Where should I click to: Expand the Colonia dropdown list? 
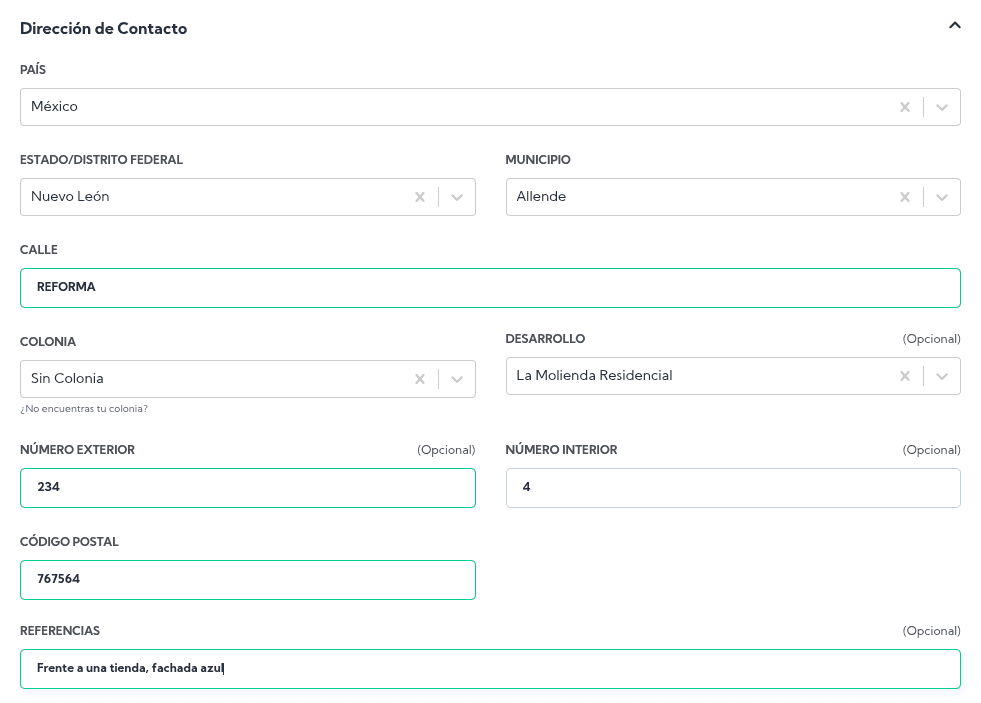tap(457, 379)
